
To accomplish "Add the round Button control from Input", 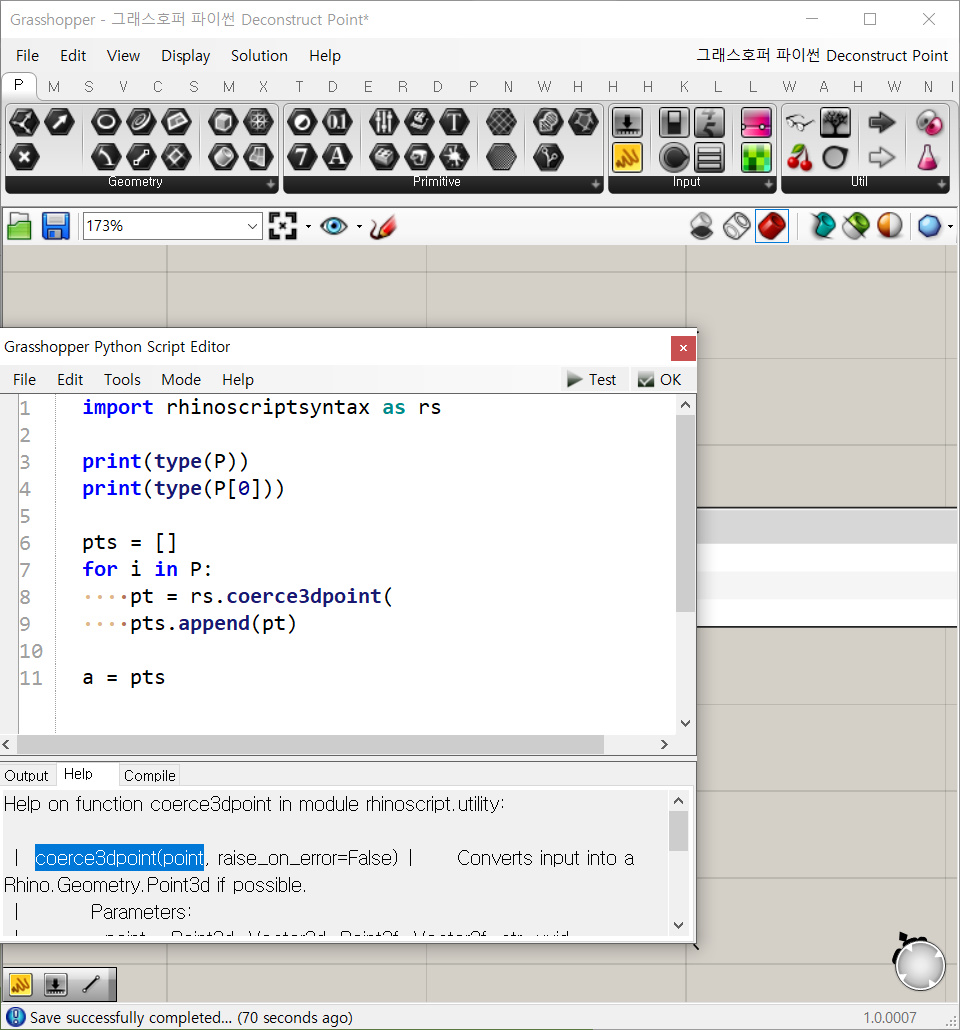I will [674, 158].
